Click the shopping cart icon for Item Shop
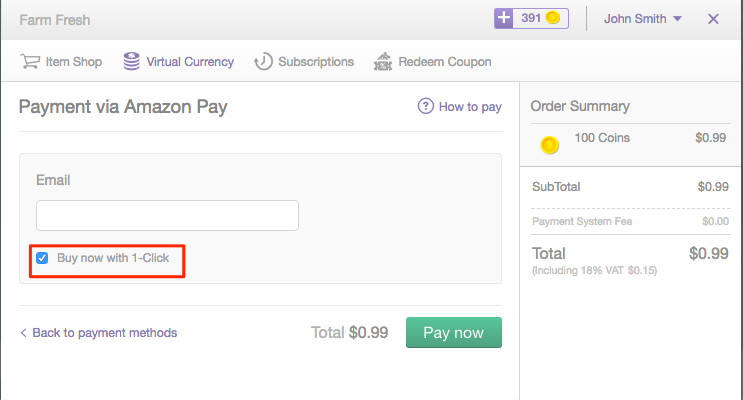This screenshot has width=743, height=400. 30,62
